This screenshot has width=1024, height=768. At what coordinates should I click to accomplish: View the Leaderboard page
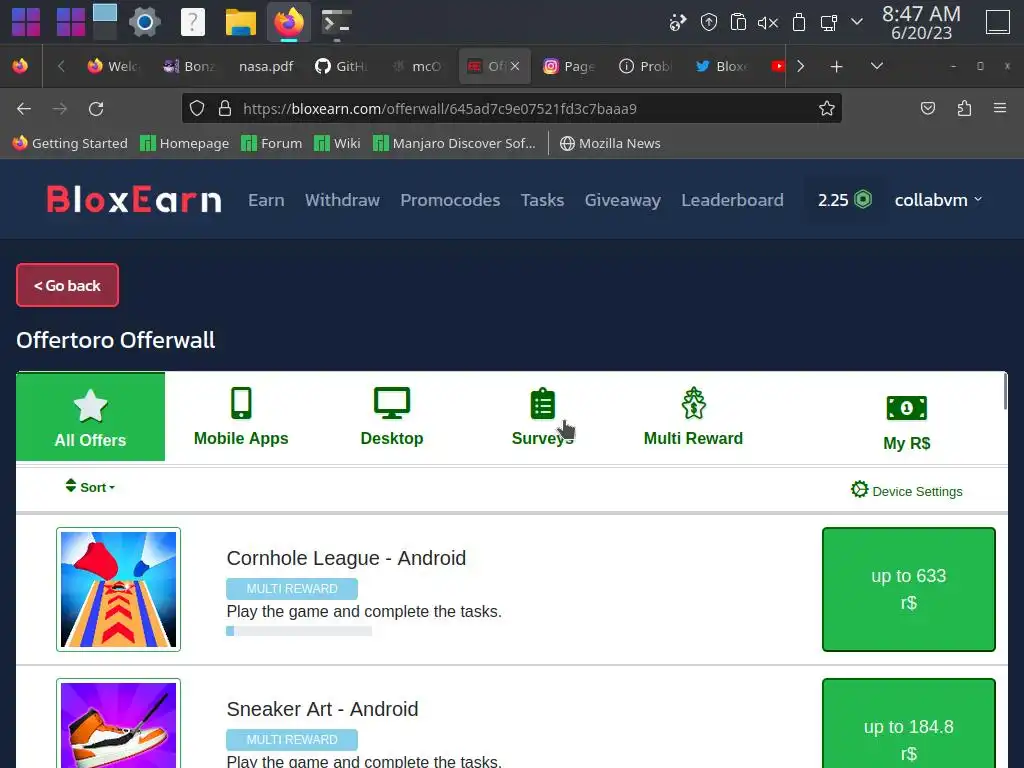click(x=732, y=200)
